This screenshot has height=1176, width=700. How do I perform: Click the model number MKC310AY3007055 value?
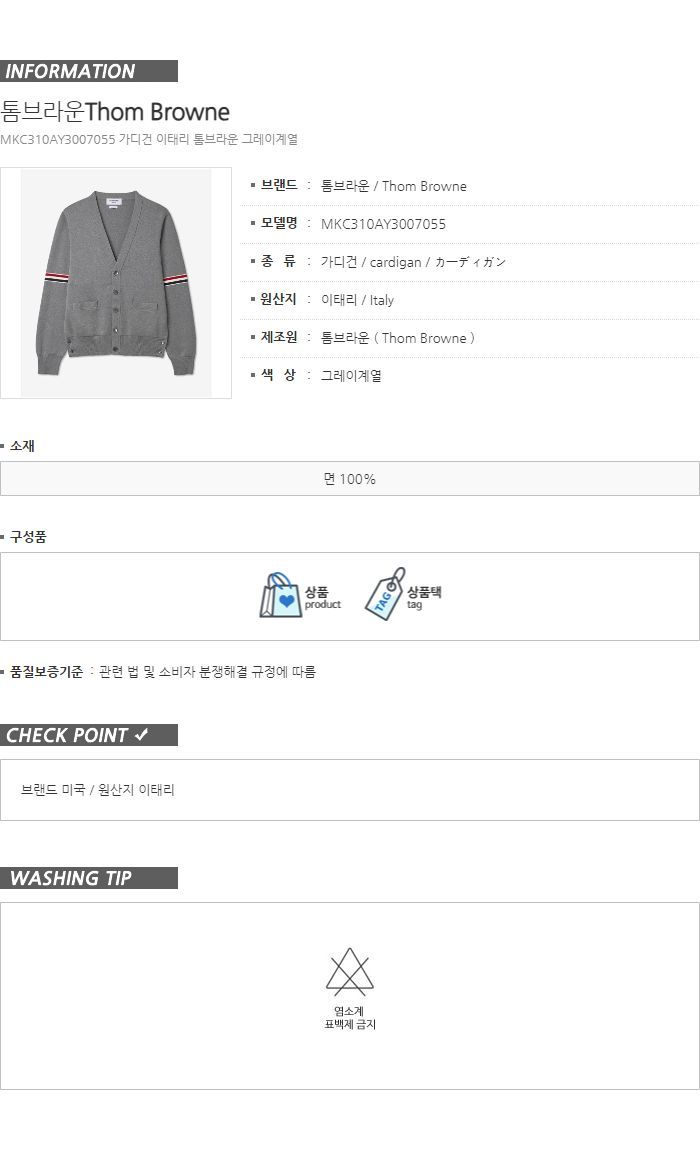383,224
